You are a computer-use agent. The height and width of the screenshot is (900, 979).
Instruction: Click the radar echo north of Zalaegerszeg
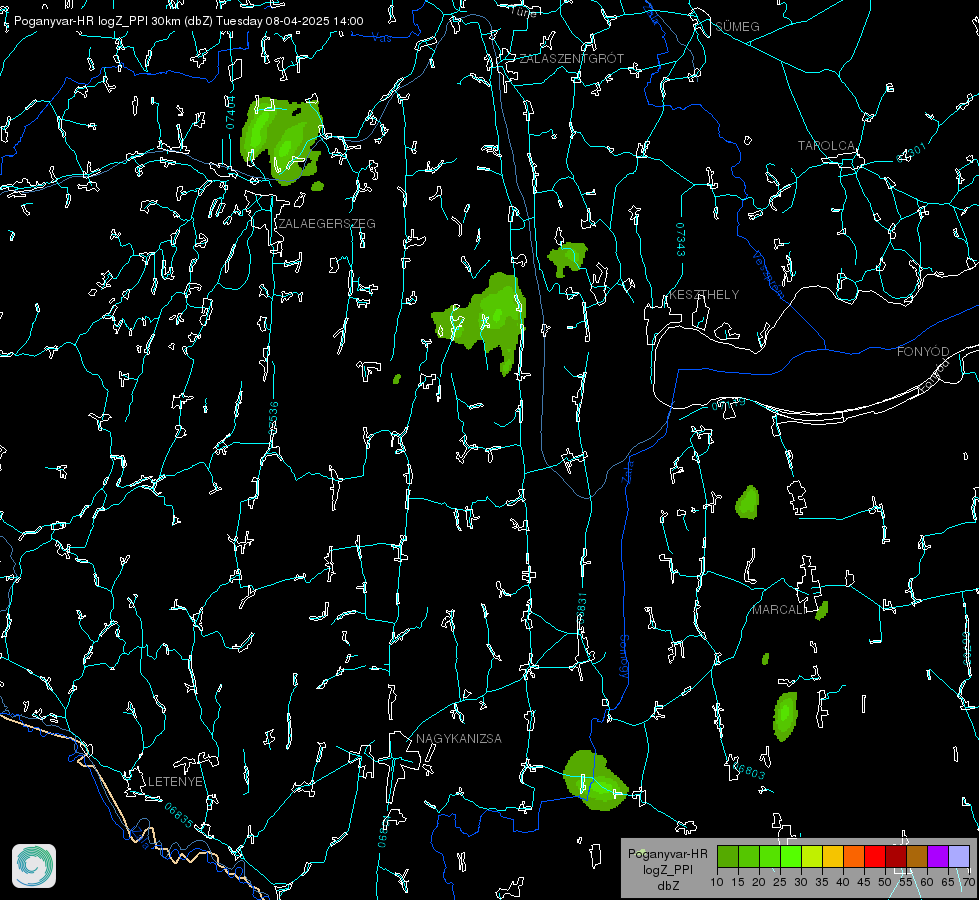(x=281, y=140)
